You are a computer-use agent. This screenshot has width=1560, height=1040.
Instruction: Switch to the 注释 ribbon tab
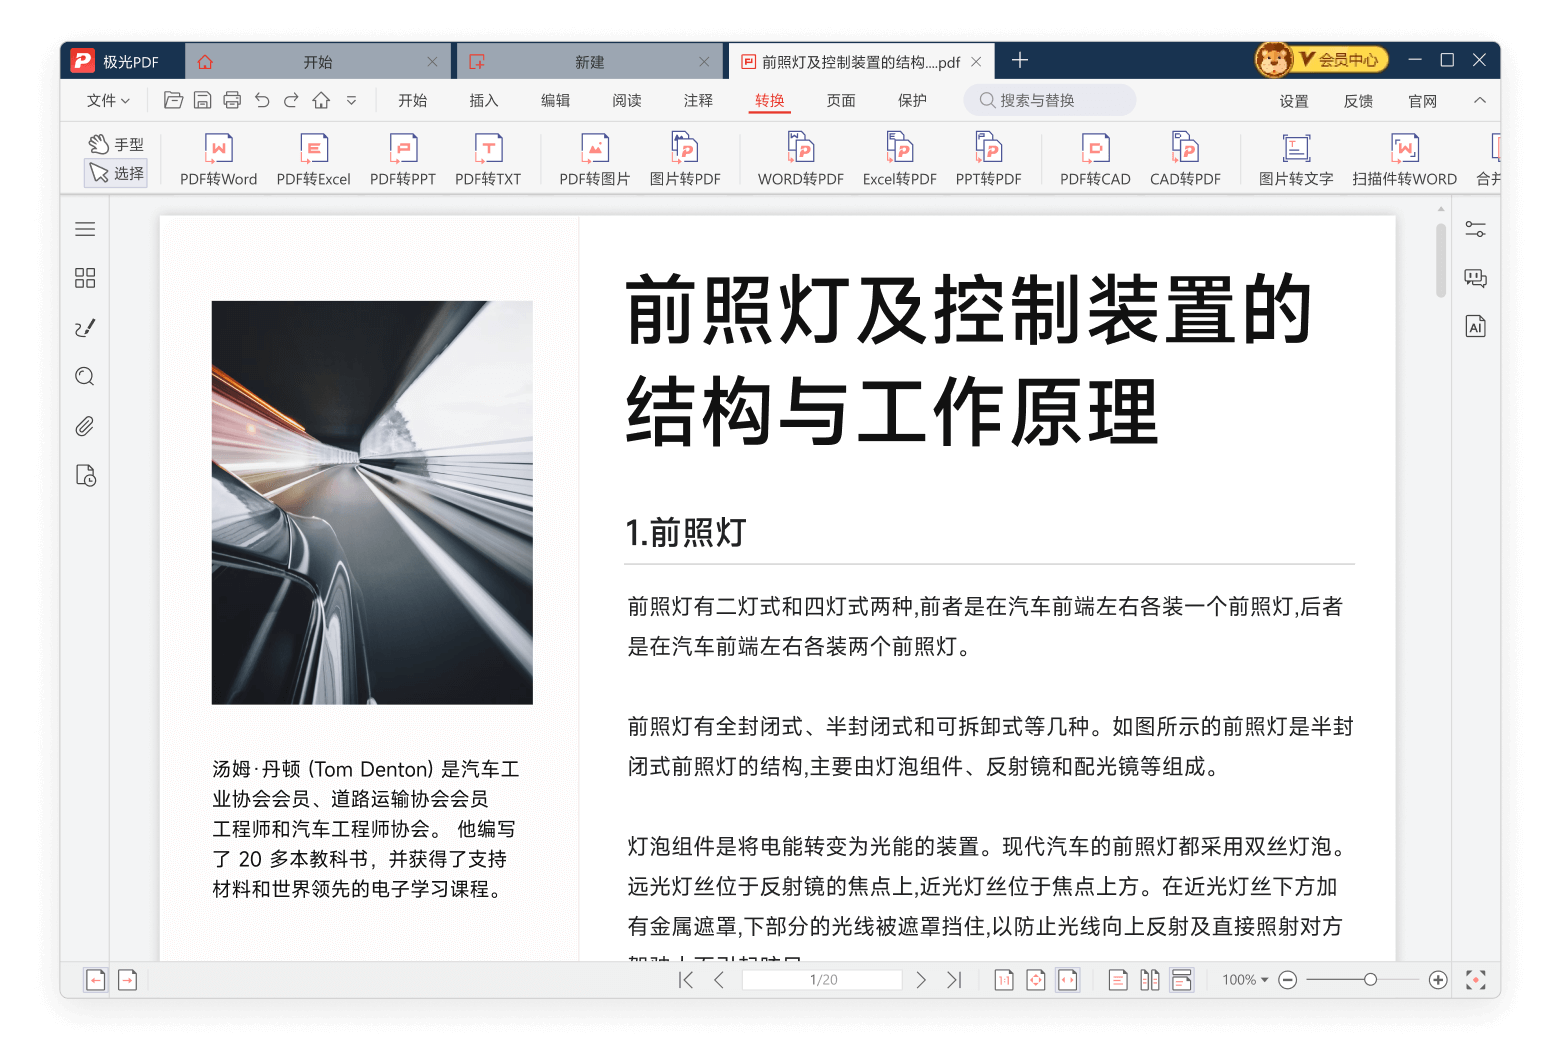click(698, 100)
